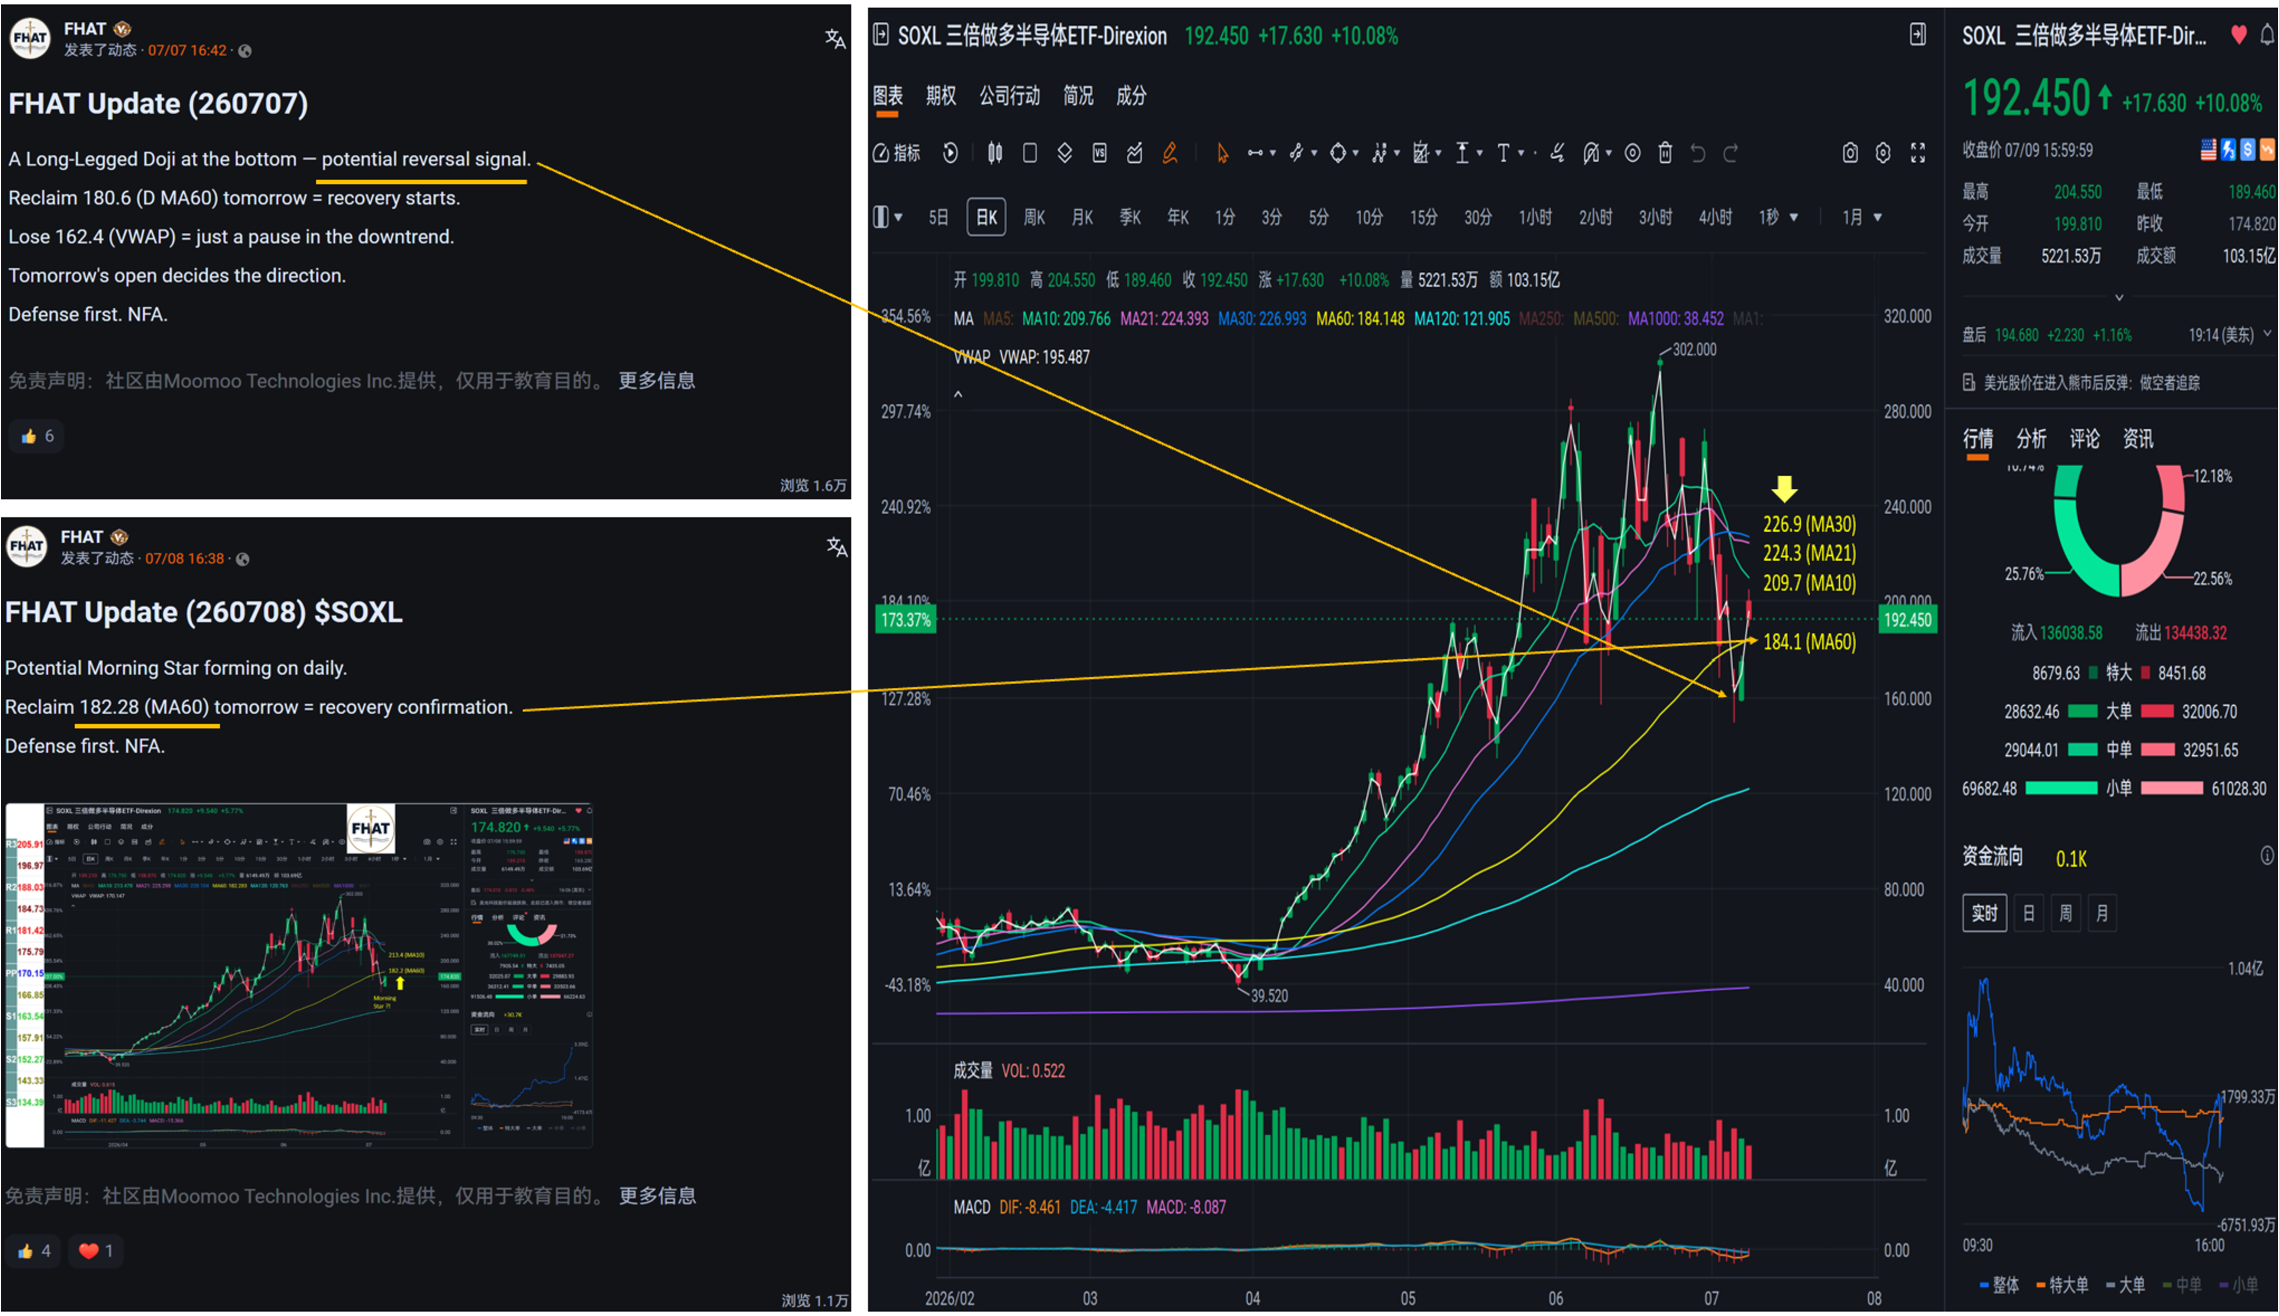Click the translate icon on 07/07 post
Image resolution: width=2279 pixels, height=1316 pixels.
click(835, 38)
